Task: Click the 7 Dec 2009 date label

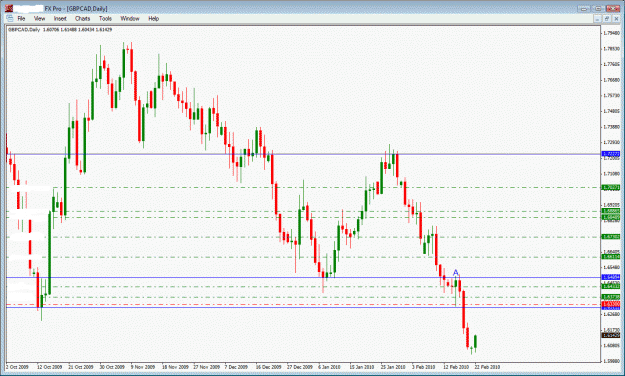Action: [236, 367]
